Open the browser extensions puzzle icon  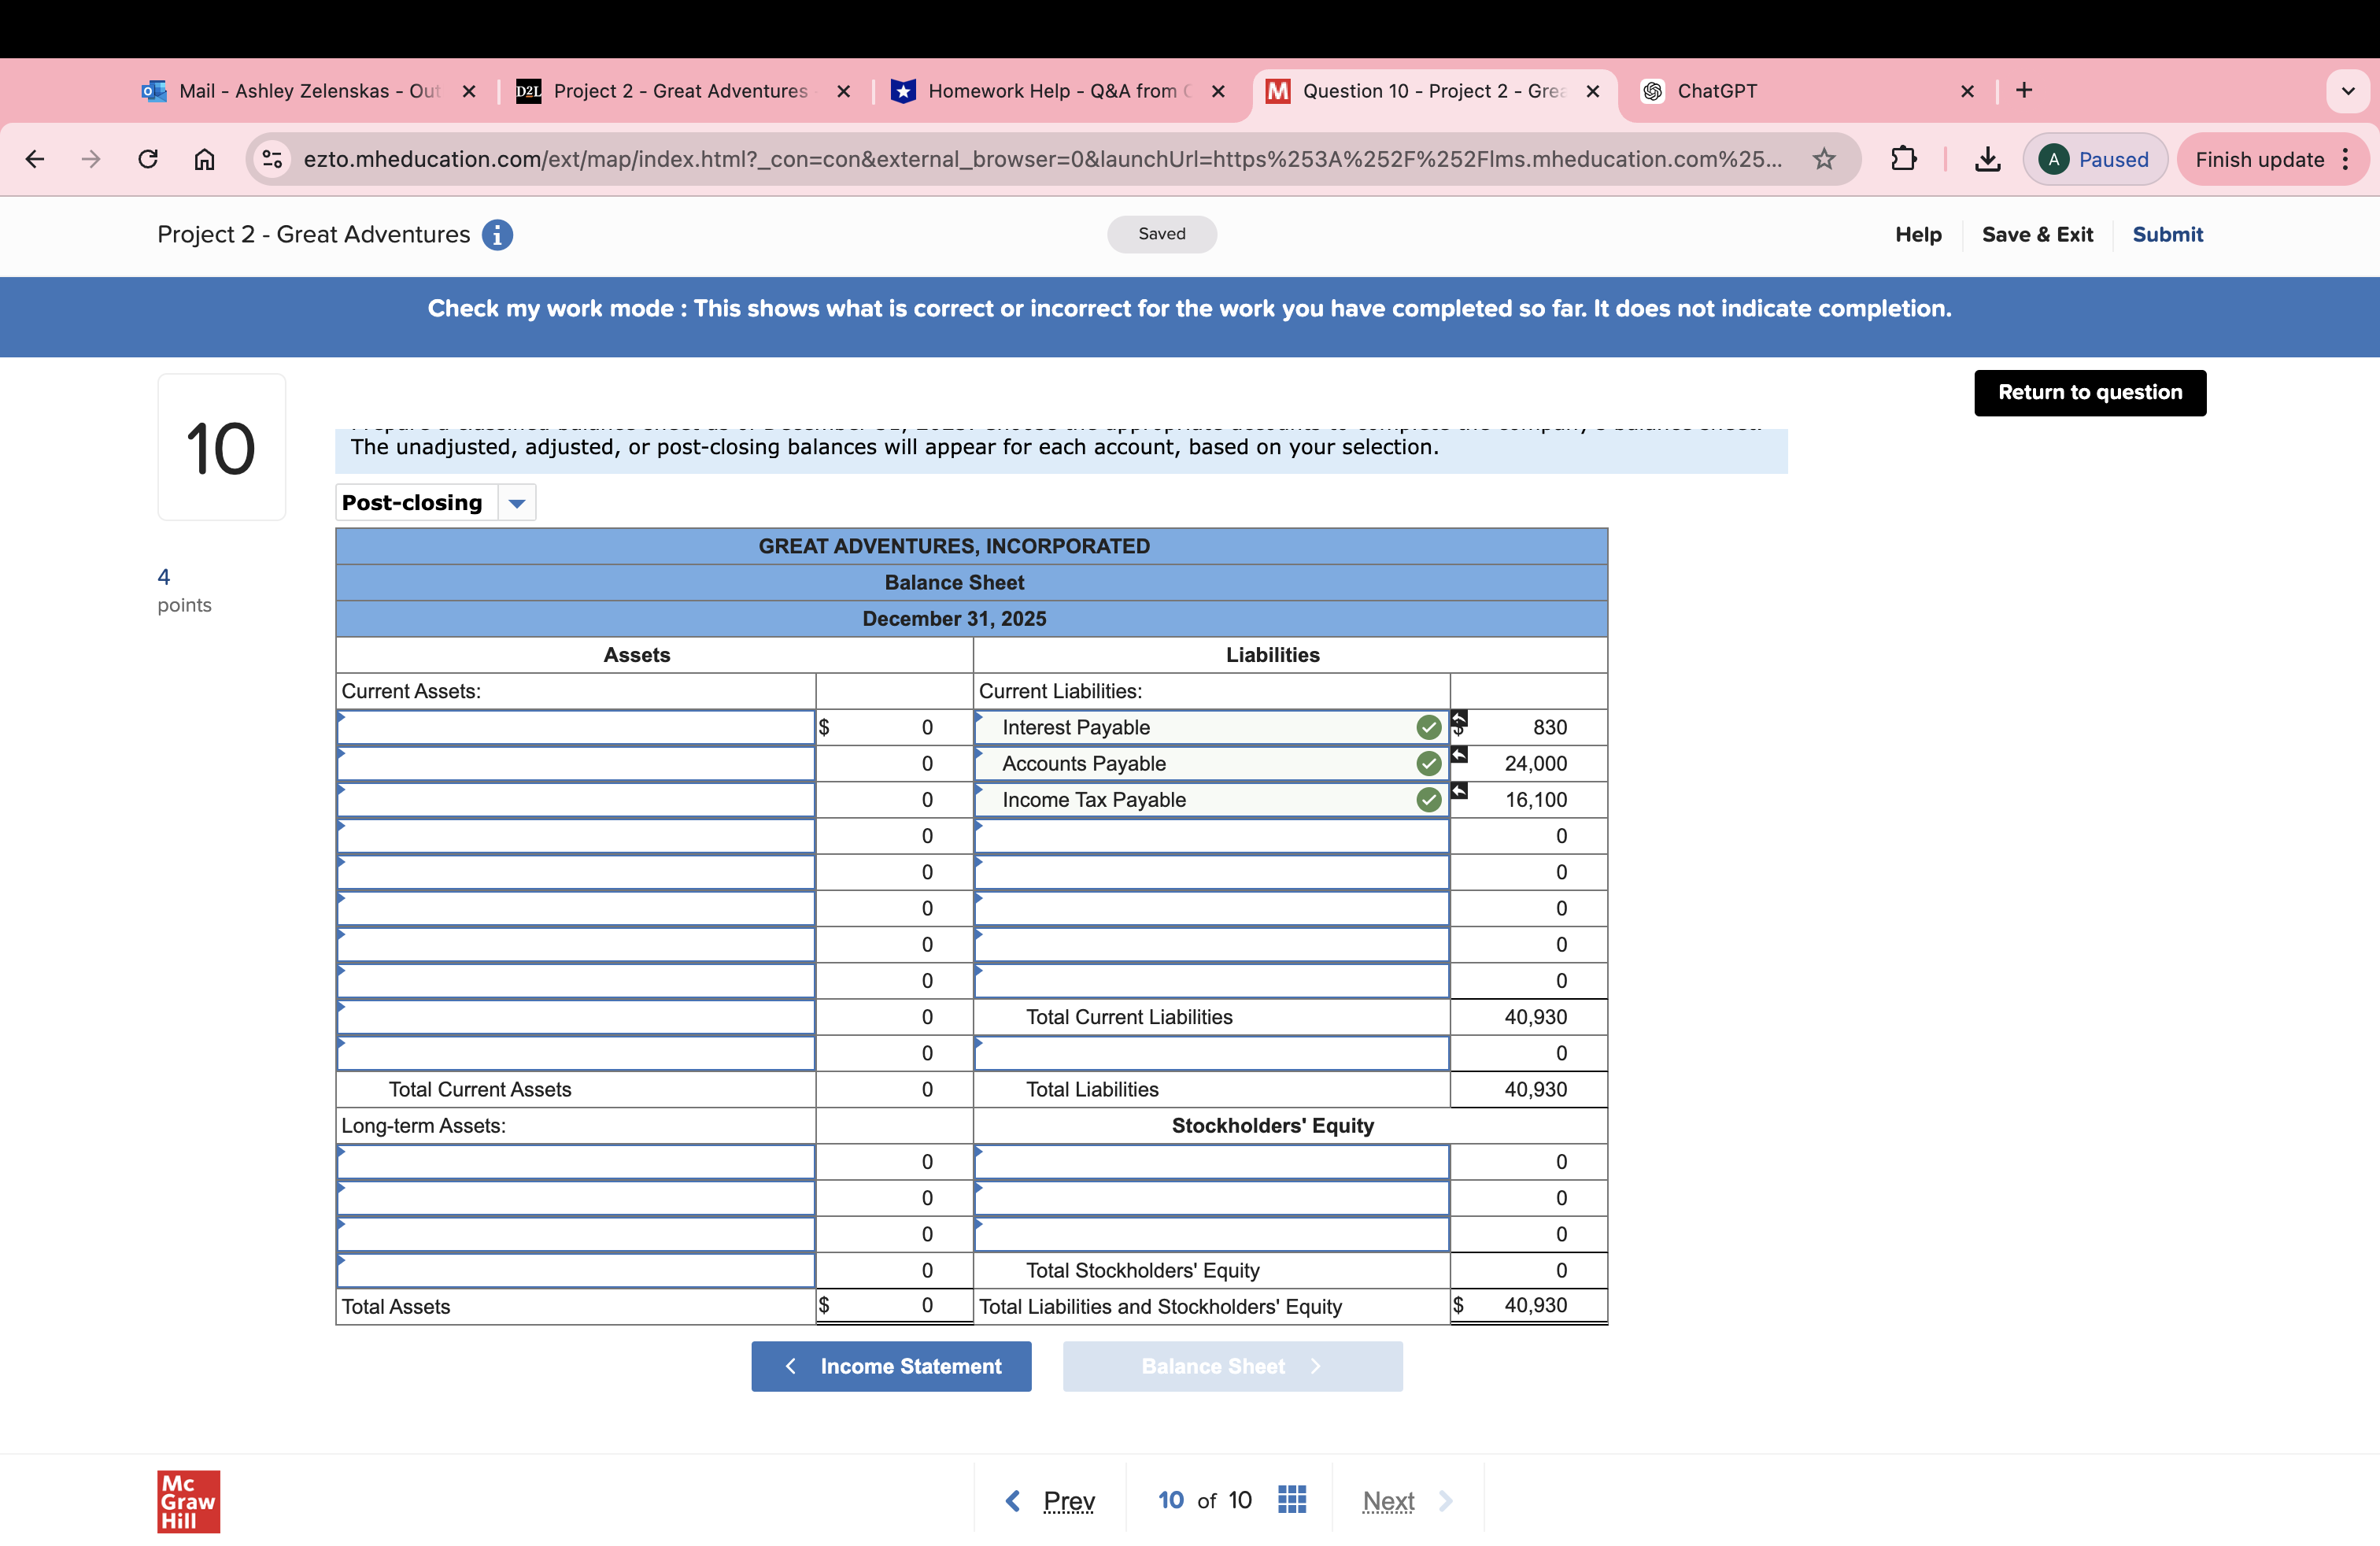1903,159
